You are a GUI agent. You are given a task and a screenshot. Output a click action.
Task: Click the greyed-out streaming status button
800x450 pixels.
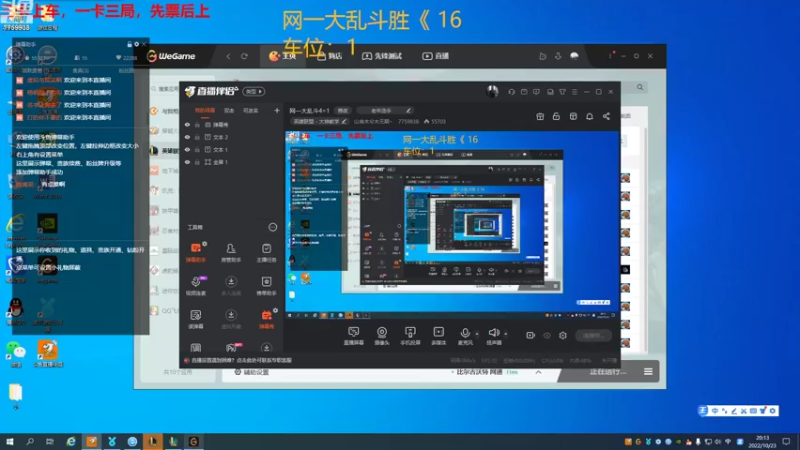coord(593,335)
